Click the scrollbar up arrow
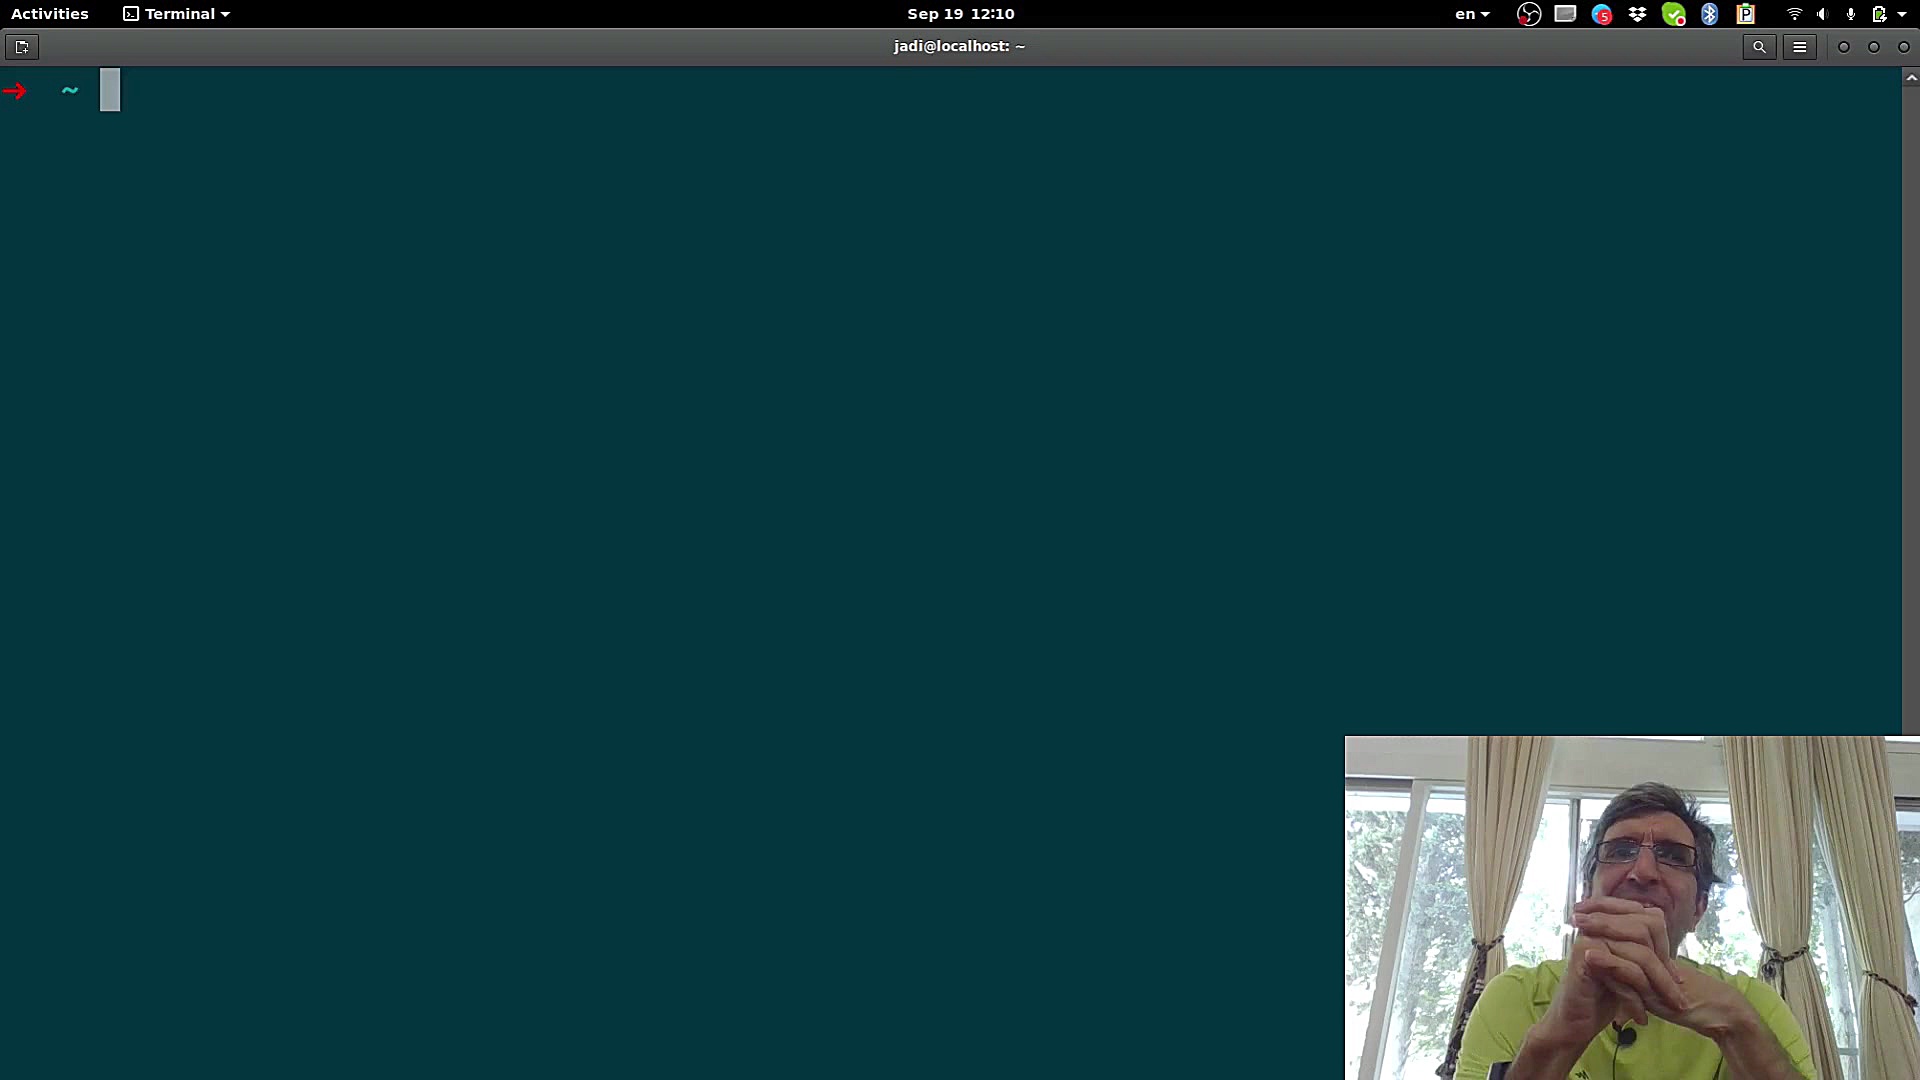The height and width of the screenshot is (1080, 1920). pos(1910,77)
